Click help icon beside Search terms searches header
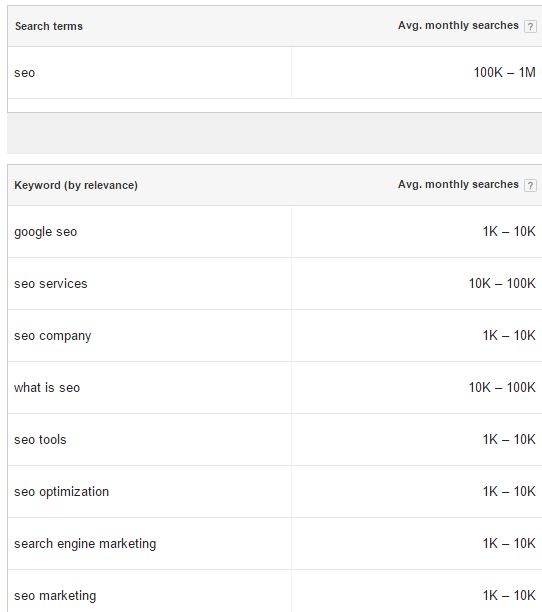542x612 pixels. click(x=530, y=27)
